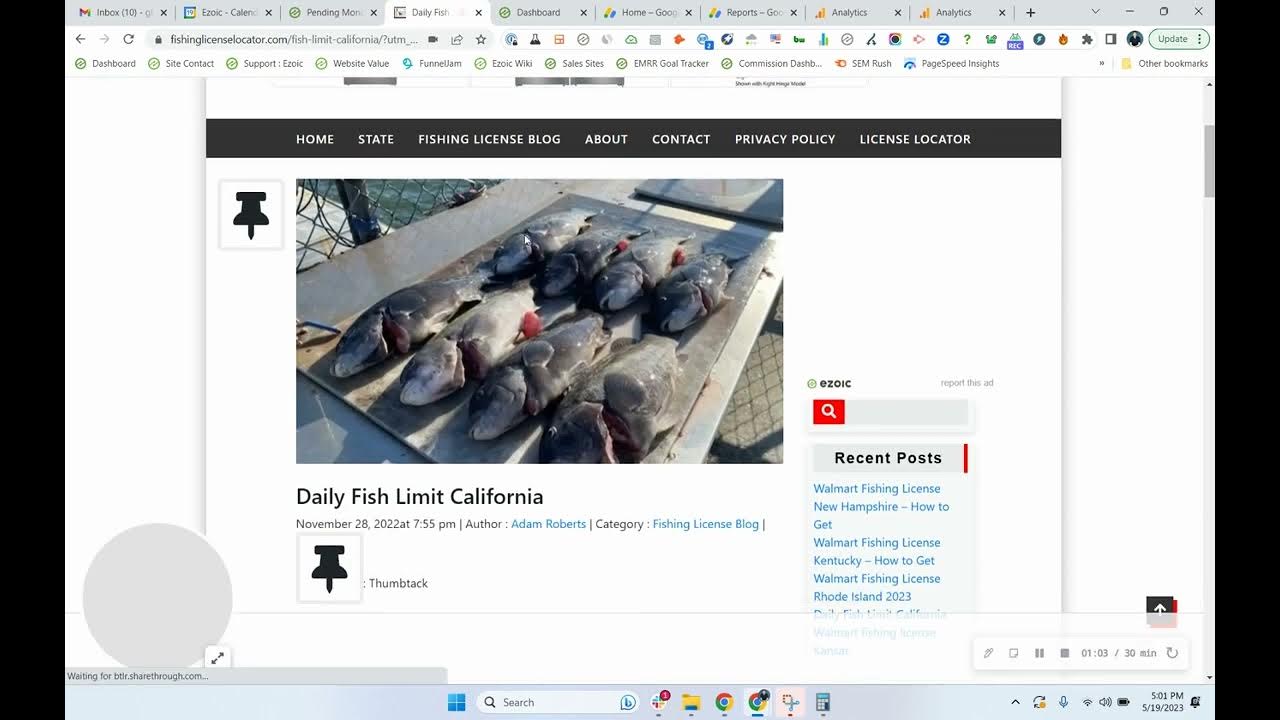Open the STATE menu item
1280x720 pixels.
[x=376, y=139]
